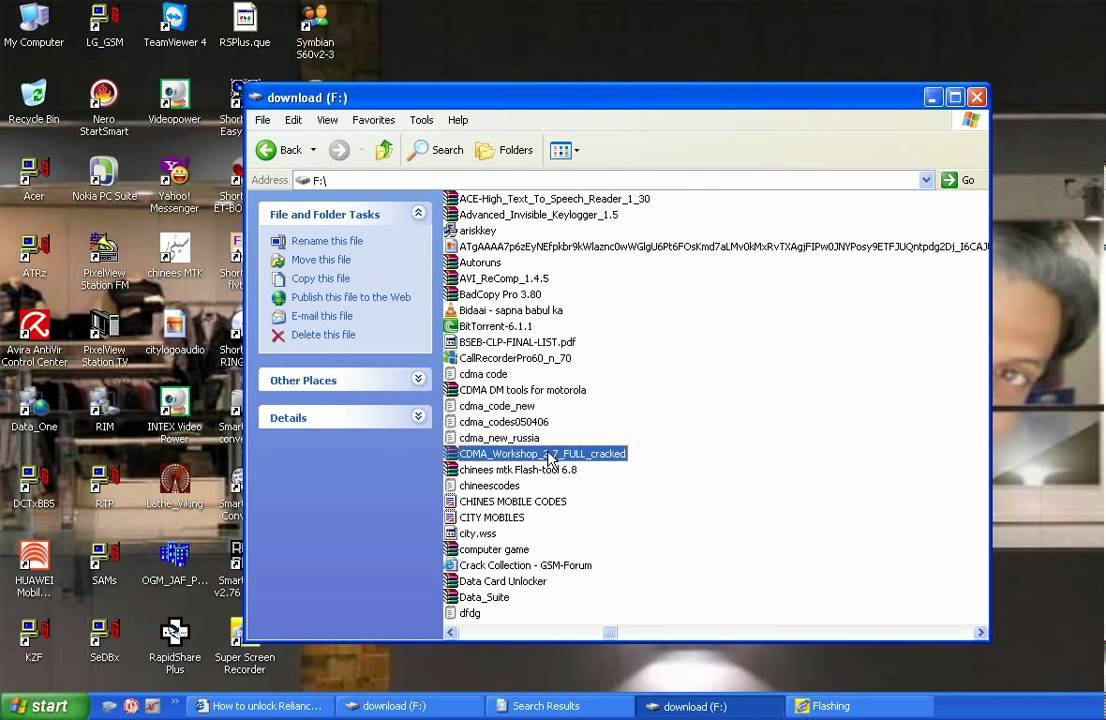Click E-mail this file link
Image resolution: width=1106 pixels, height=720 pixels.
pos(322,316)
